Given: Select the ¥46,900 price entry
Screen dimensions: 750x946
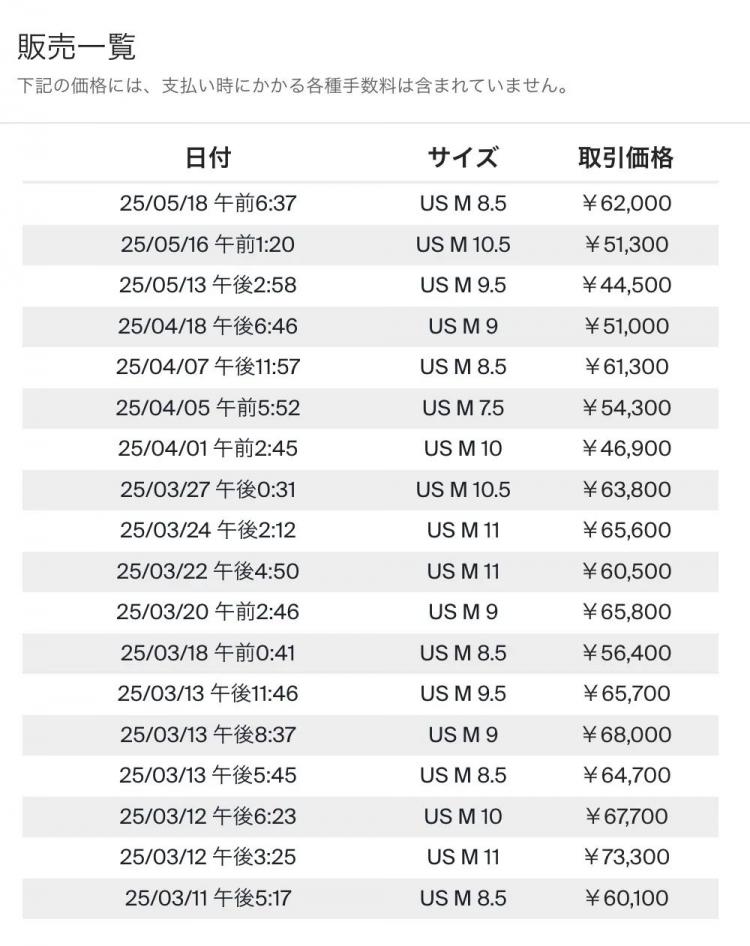Looking at the screenshot, I should [x=626, y=448].
